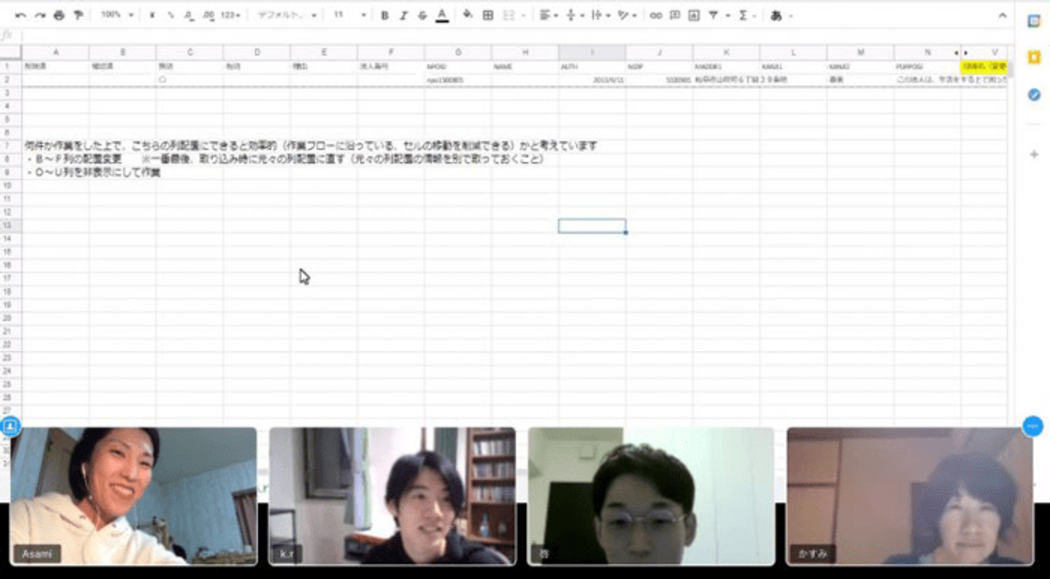Open the Borders tool
The image size is (1050, 579).
pyautogui.click(x=488, y=16)
